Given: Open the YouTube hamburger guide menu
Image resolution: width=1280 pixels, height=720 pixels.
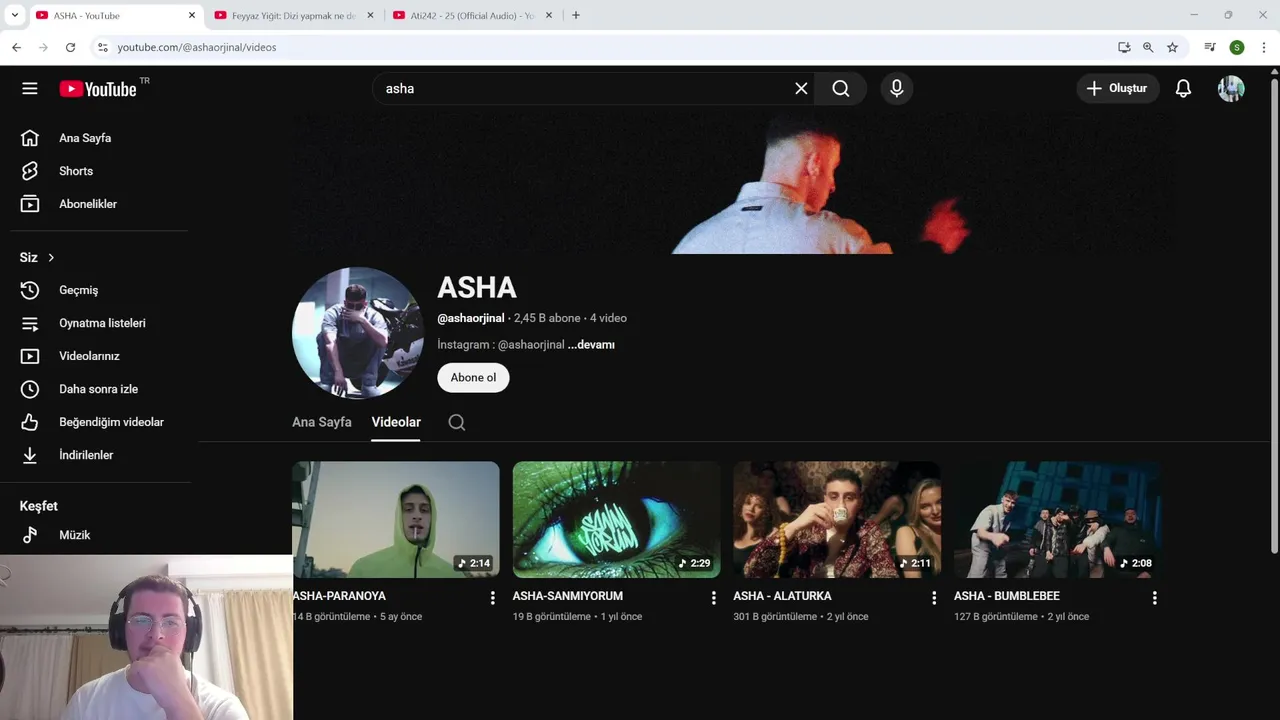Looking at the screenshot, I should 30,89.
